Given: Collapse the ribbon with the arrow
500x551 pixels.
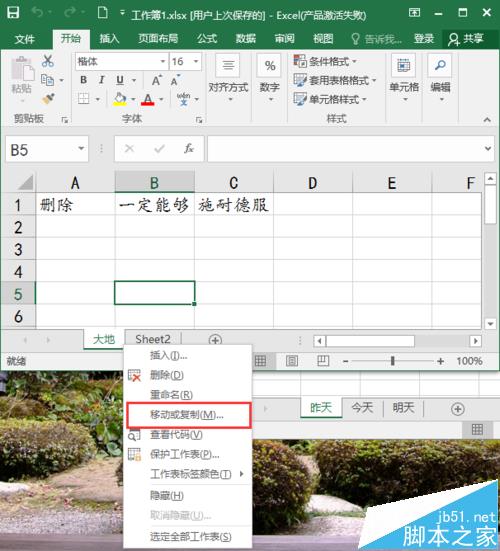Looking at the screenshot, I should click(487, 120).
